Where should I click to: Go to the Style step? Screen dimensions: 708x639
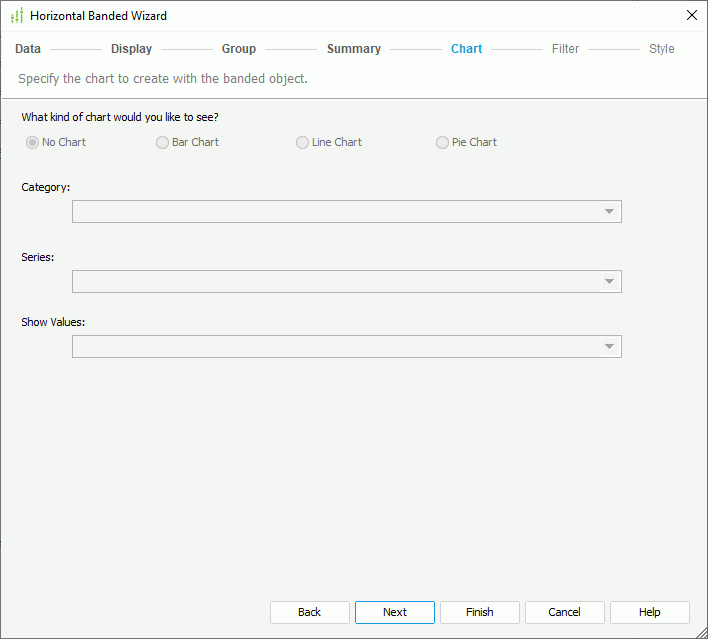(x=661, y=49)
